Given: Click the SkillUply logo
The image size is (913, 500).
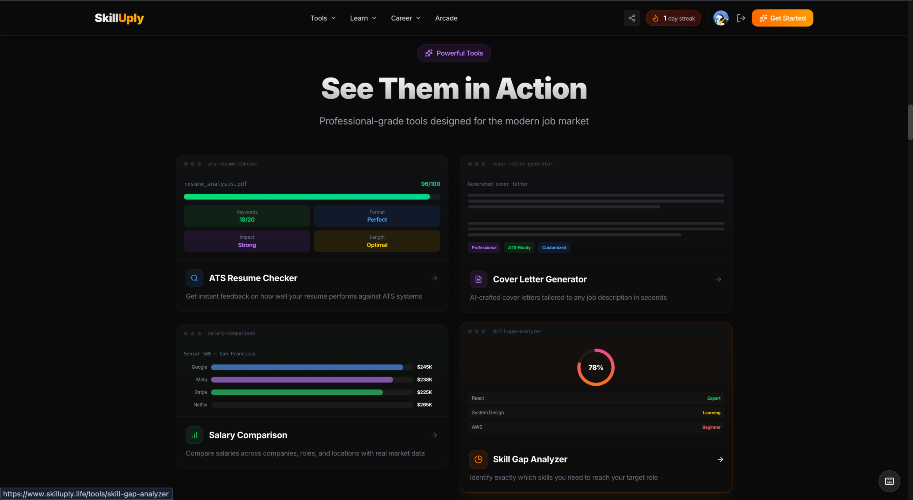Looking at the screenshot, I should click(119, 18).
